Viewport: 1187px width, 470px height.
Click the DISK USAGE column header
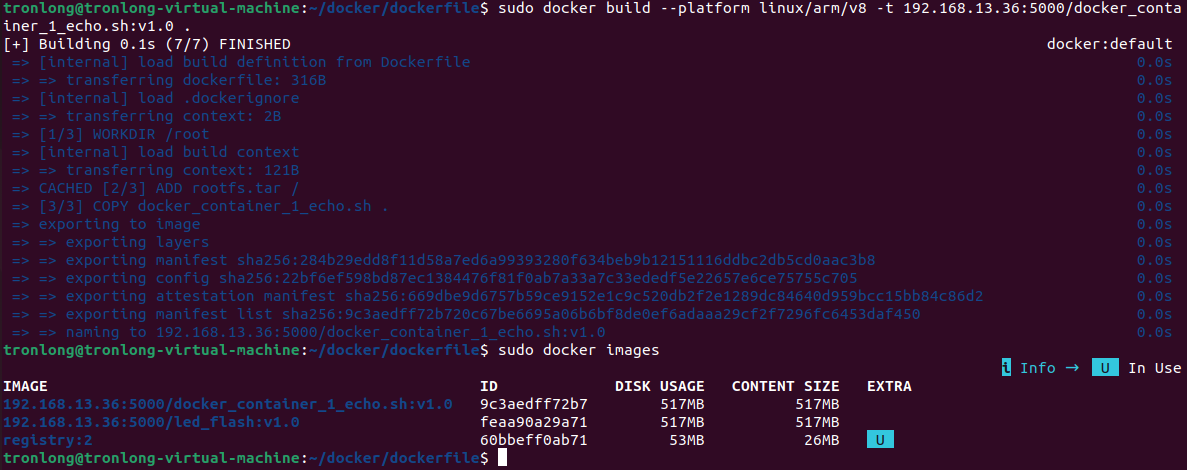point(659,386)
